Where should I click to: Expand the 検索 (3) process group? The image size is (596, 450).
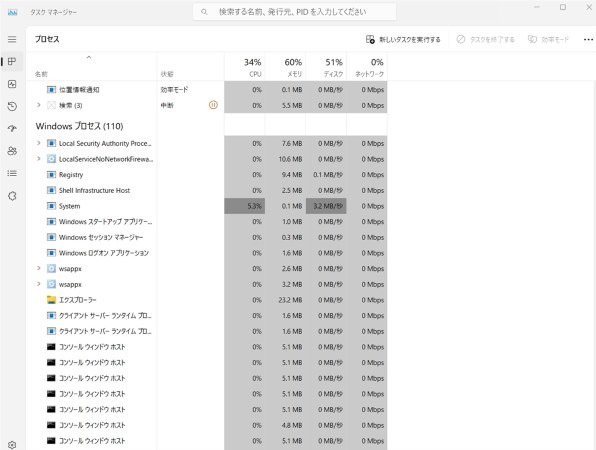(38, 105)
